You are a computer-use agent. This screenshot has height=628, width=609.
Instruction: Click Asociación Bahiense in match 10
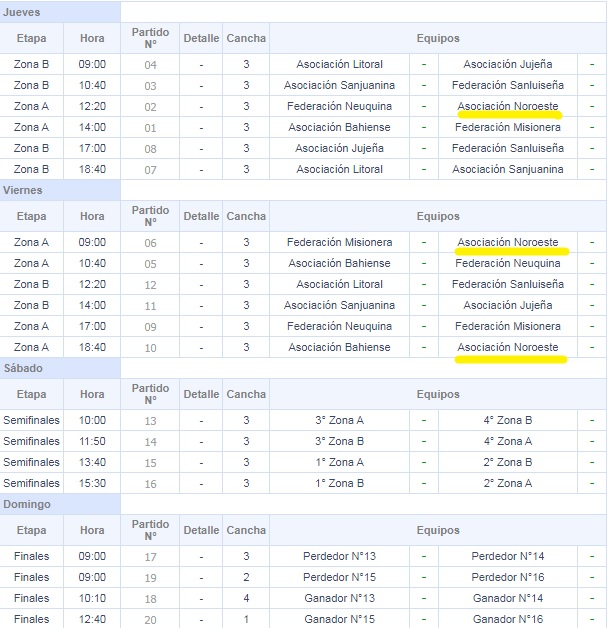pos(339,347)
